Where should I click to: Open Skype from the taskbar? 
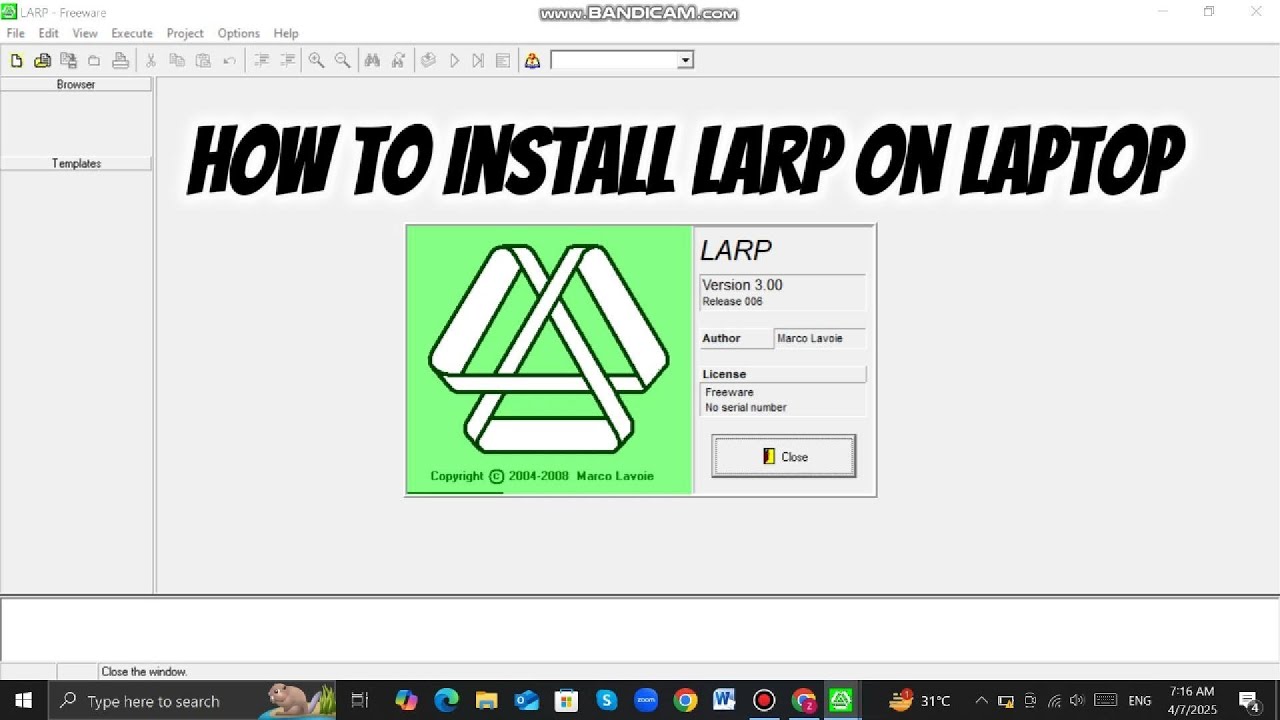(x=606, y=701)
